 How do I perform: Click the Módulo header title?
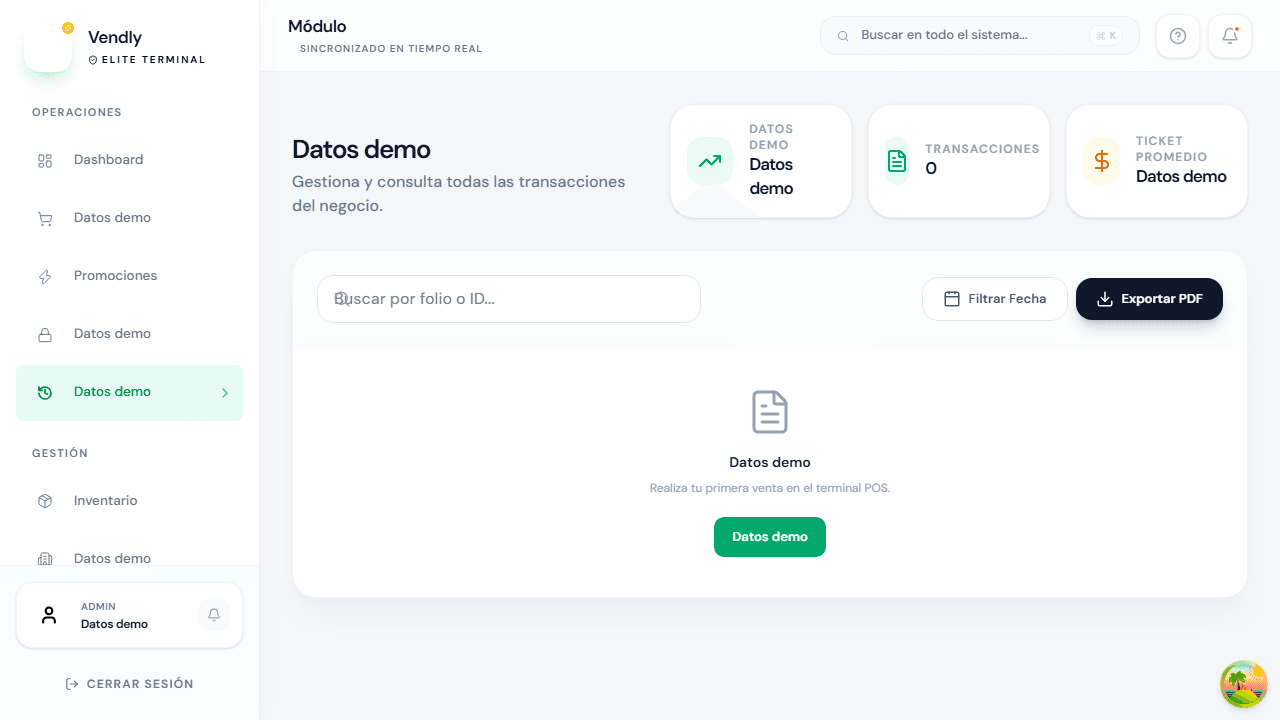317,27
